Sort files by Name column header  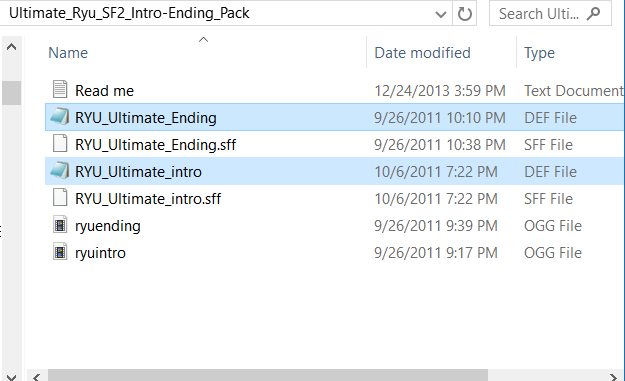(68, 53)
